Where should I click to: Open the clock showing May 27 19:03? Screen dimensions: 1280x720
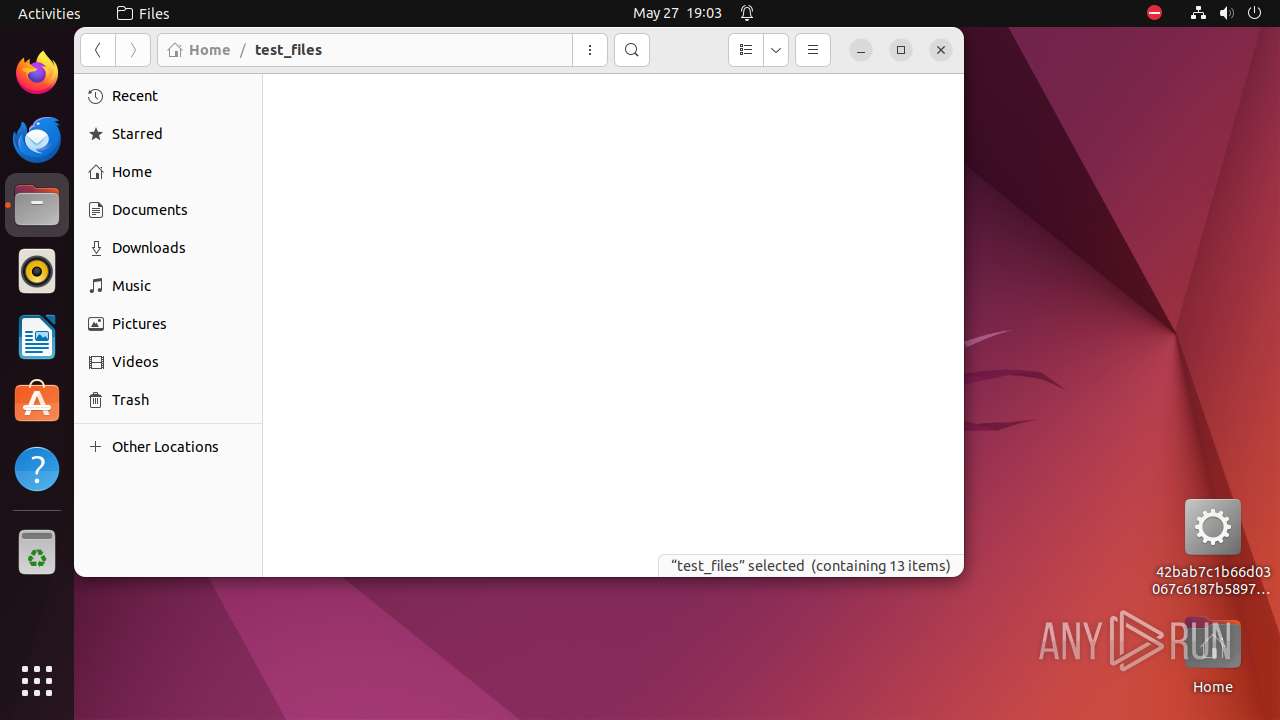(677, 13)
